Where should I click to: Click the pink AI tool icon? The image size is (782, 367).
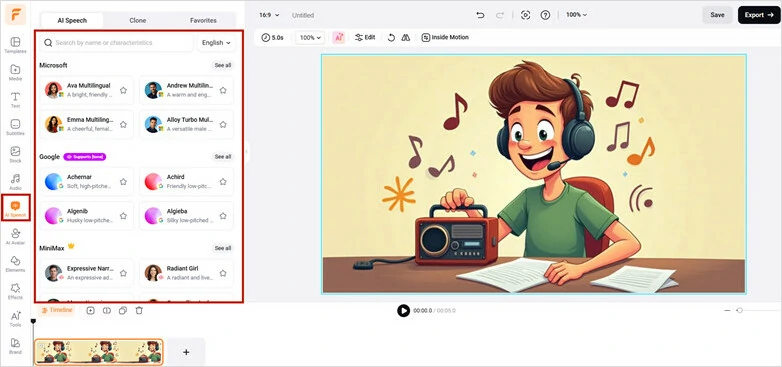(339, 37)
